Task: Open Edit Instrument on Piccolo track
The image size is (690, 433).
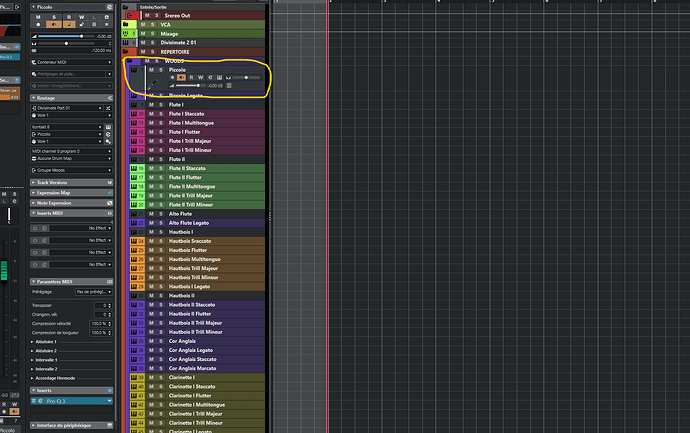Action: click(x=217, y=77)
